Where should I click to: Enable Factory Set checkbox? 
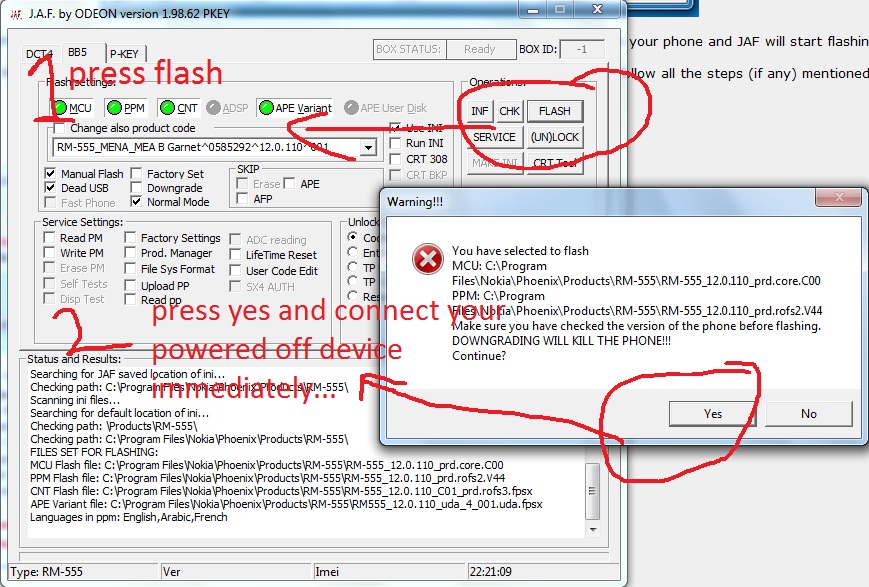point(136,173)
